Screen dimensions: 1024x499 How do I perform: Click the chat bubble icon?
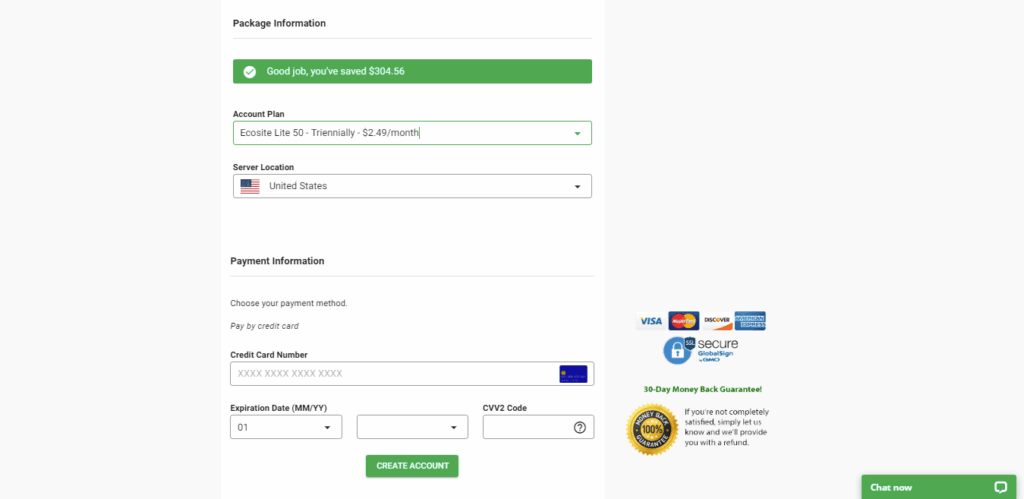(x=1000, y=487)
